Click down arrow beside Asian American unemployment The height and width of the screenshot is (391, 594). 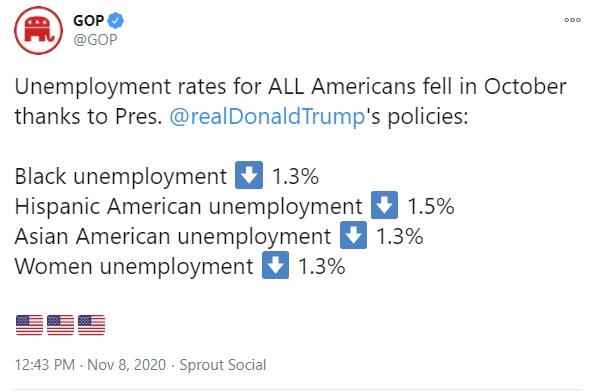point(353,235)
